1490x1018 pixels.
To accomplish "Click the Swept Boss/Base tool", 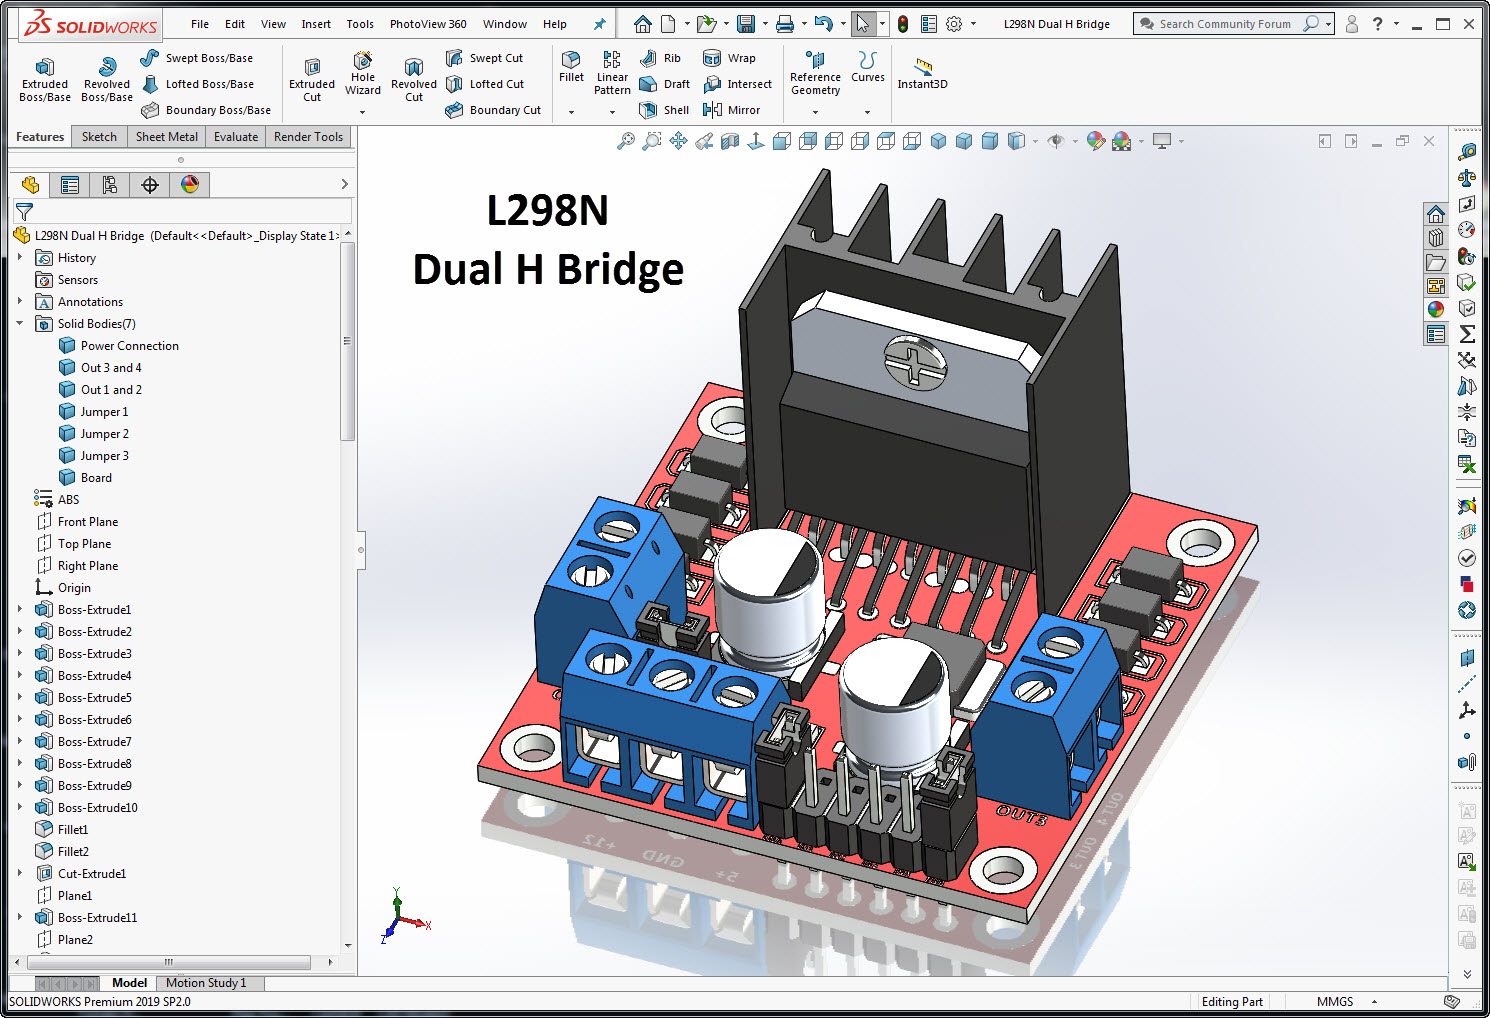I will pos(197,58).
